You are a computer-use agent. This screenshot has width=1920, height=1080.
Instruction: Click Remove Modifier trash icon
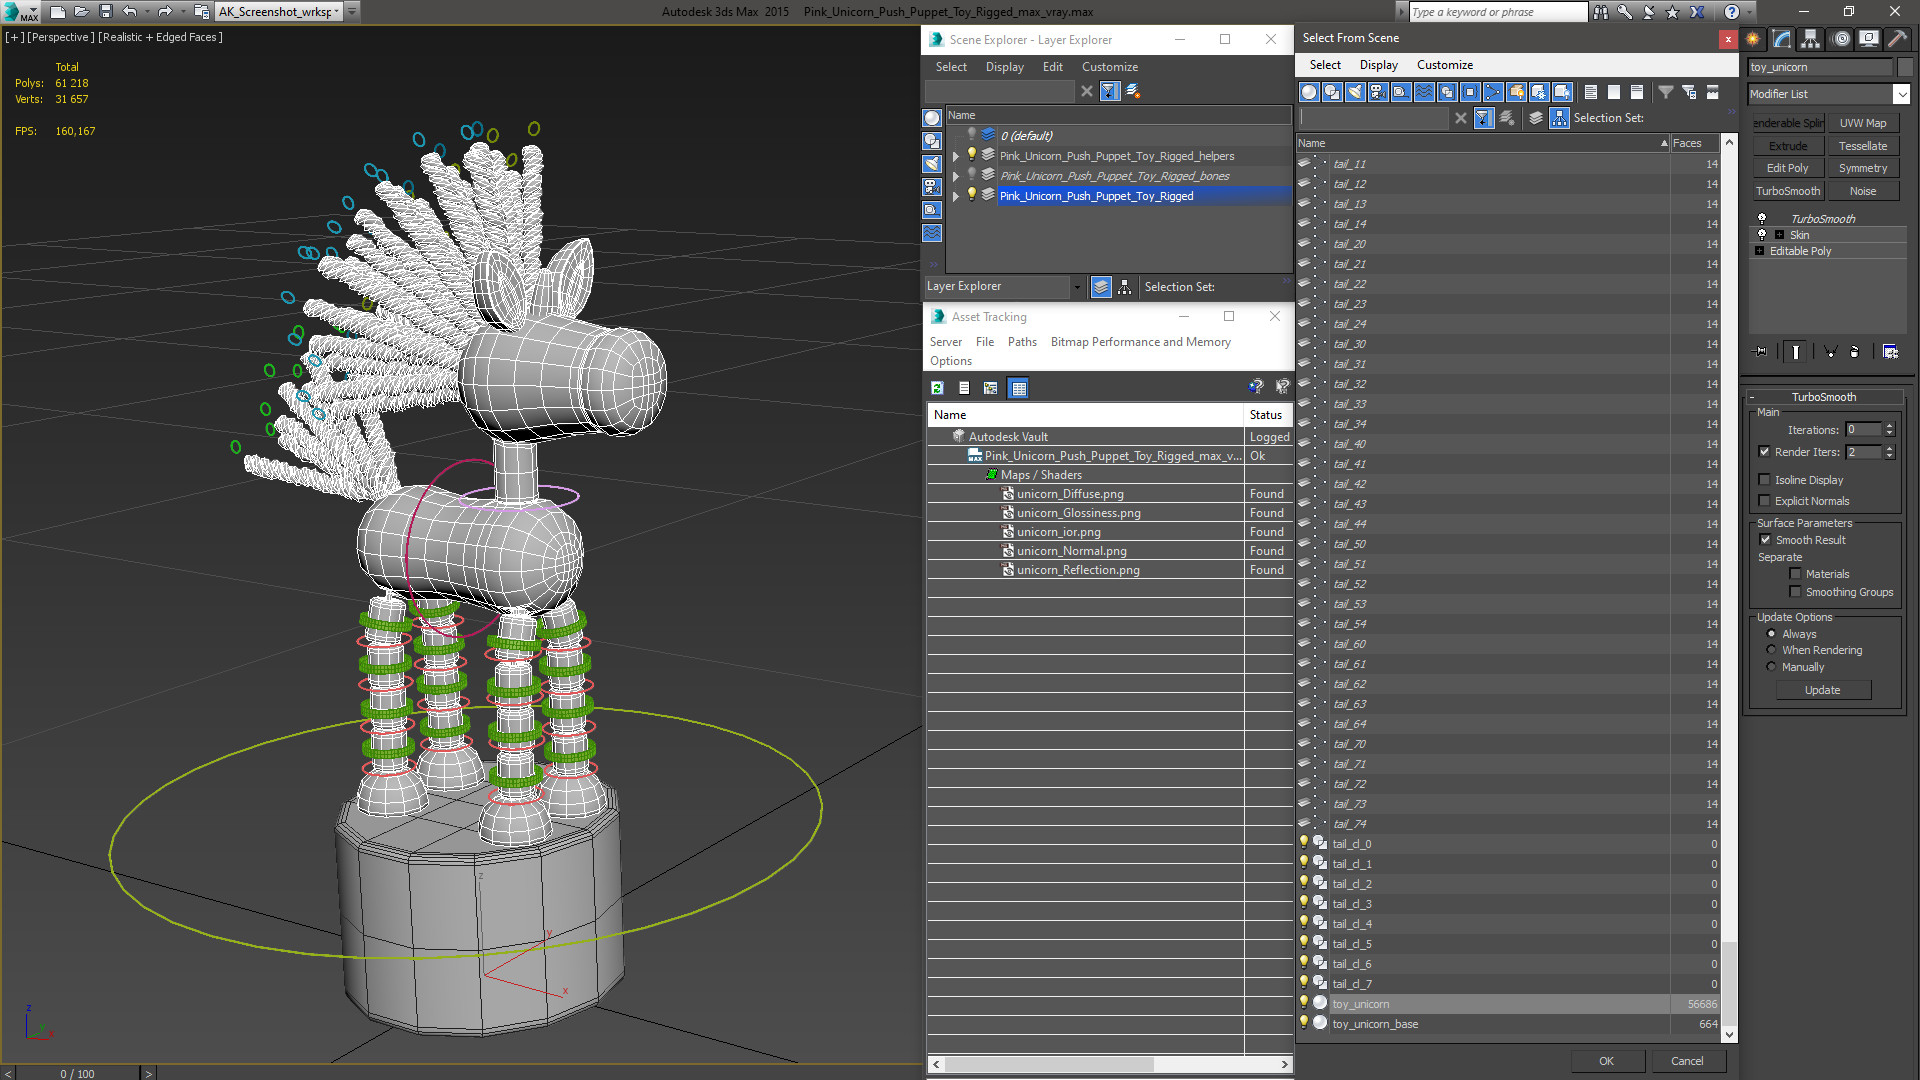[1855, 352]
